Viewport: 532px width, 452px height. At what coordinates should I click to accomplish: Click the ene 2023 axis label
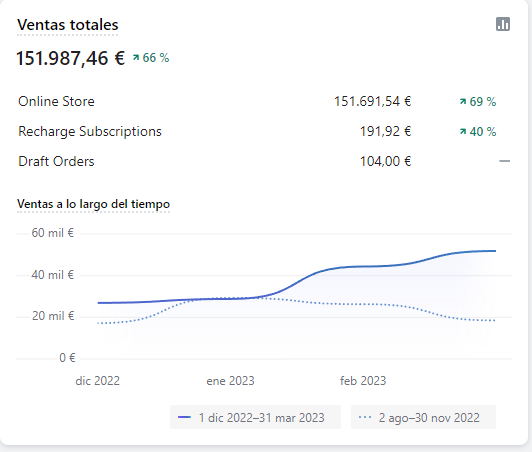(230, 381)
